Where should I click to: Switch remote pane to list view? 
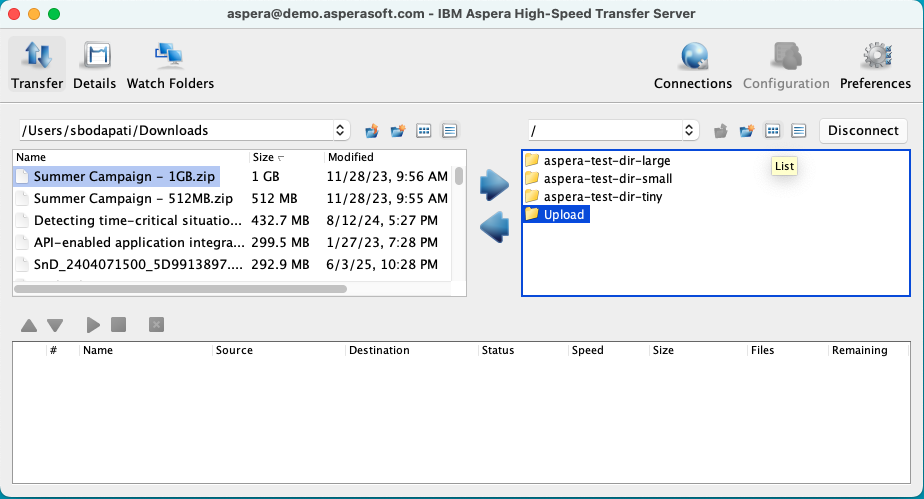pos(798,131)
